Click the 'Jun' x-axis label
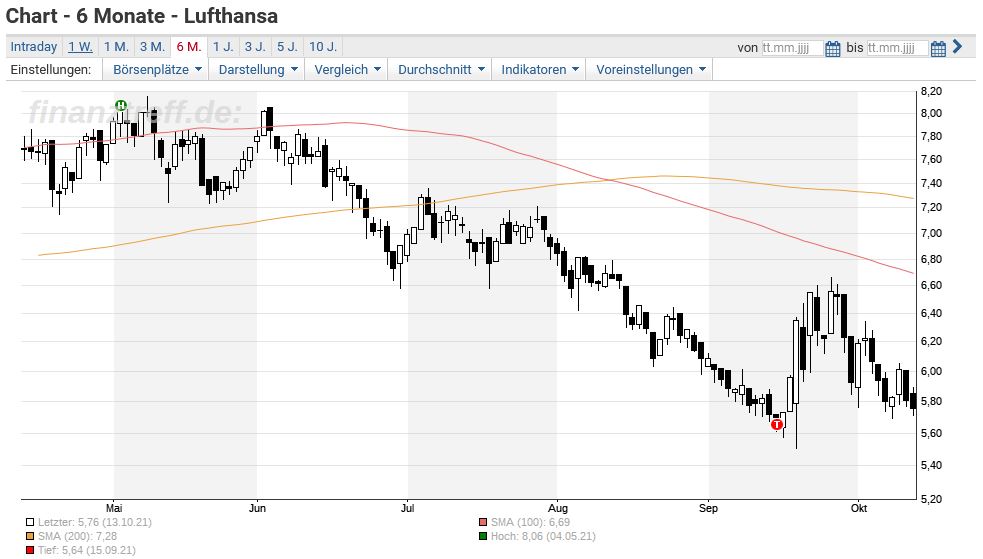Viewport: 983px width, 559px height. click(257, 508)
